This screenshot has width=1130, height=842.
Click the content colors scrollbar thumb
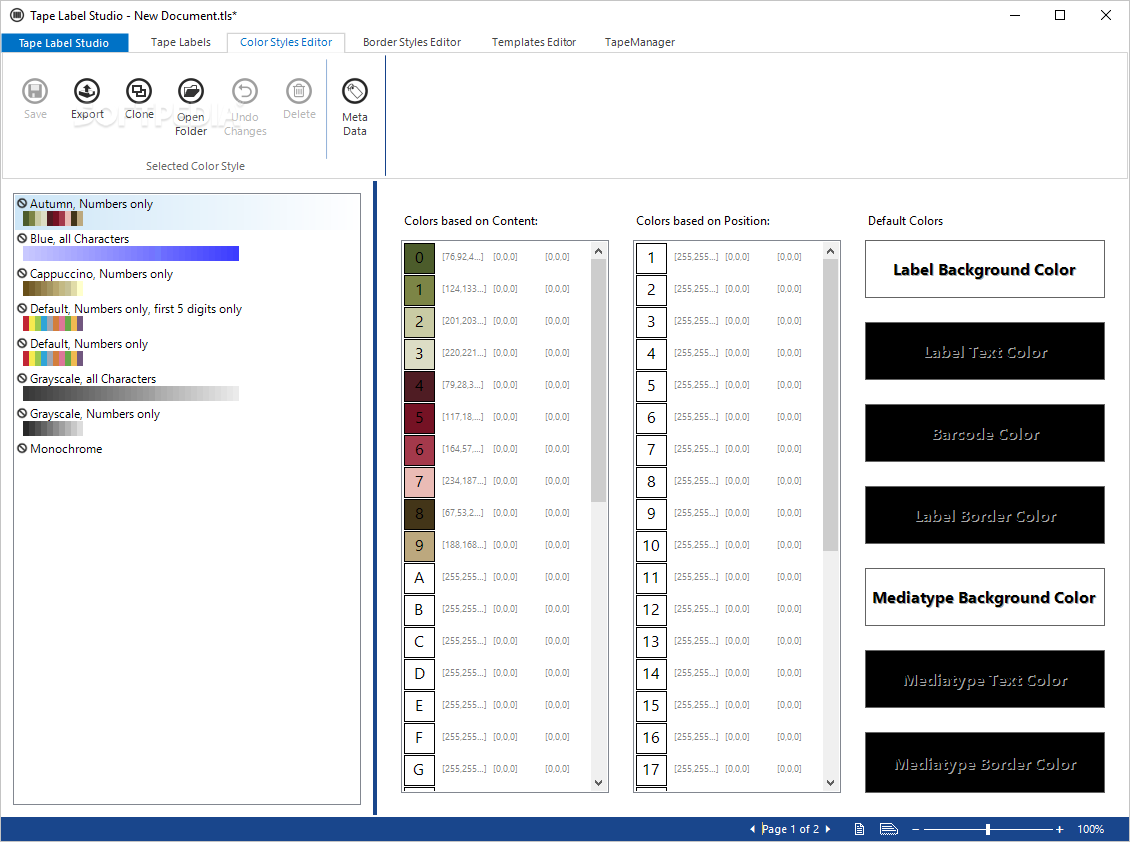598,380
